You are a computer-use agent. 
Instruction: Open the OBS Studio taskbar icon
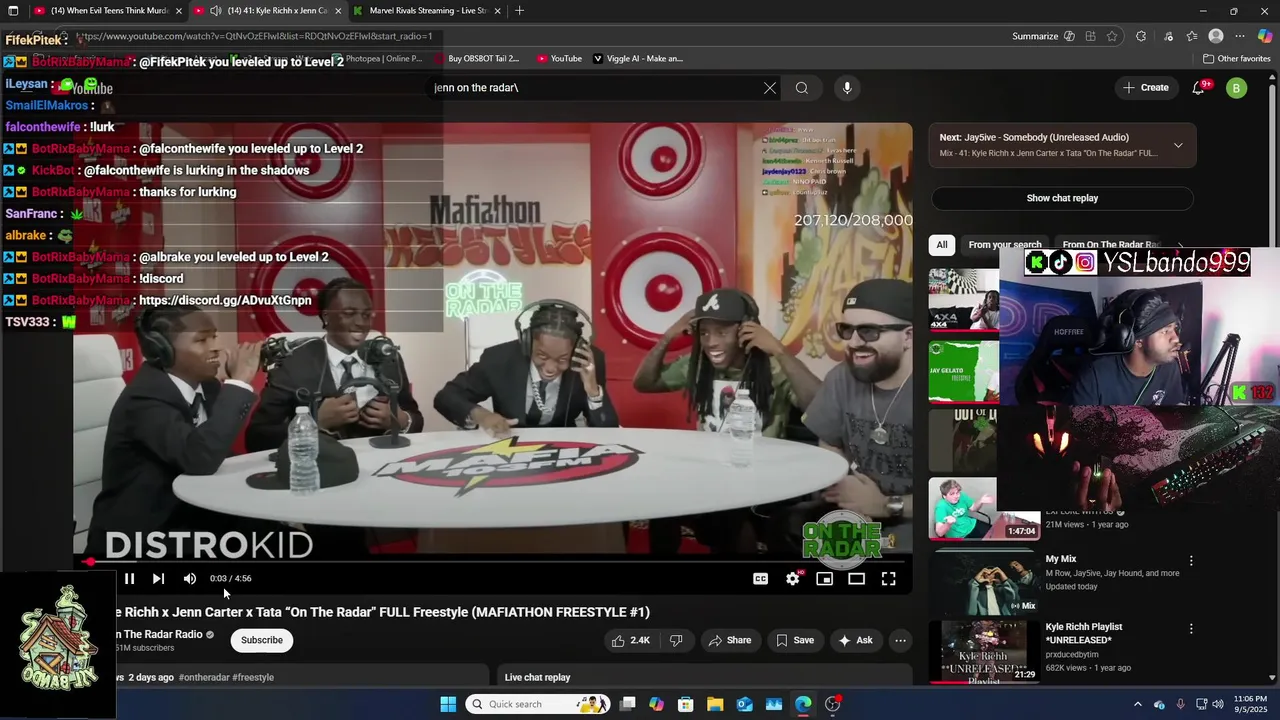pyautogui.click(x=832, y=704)
